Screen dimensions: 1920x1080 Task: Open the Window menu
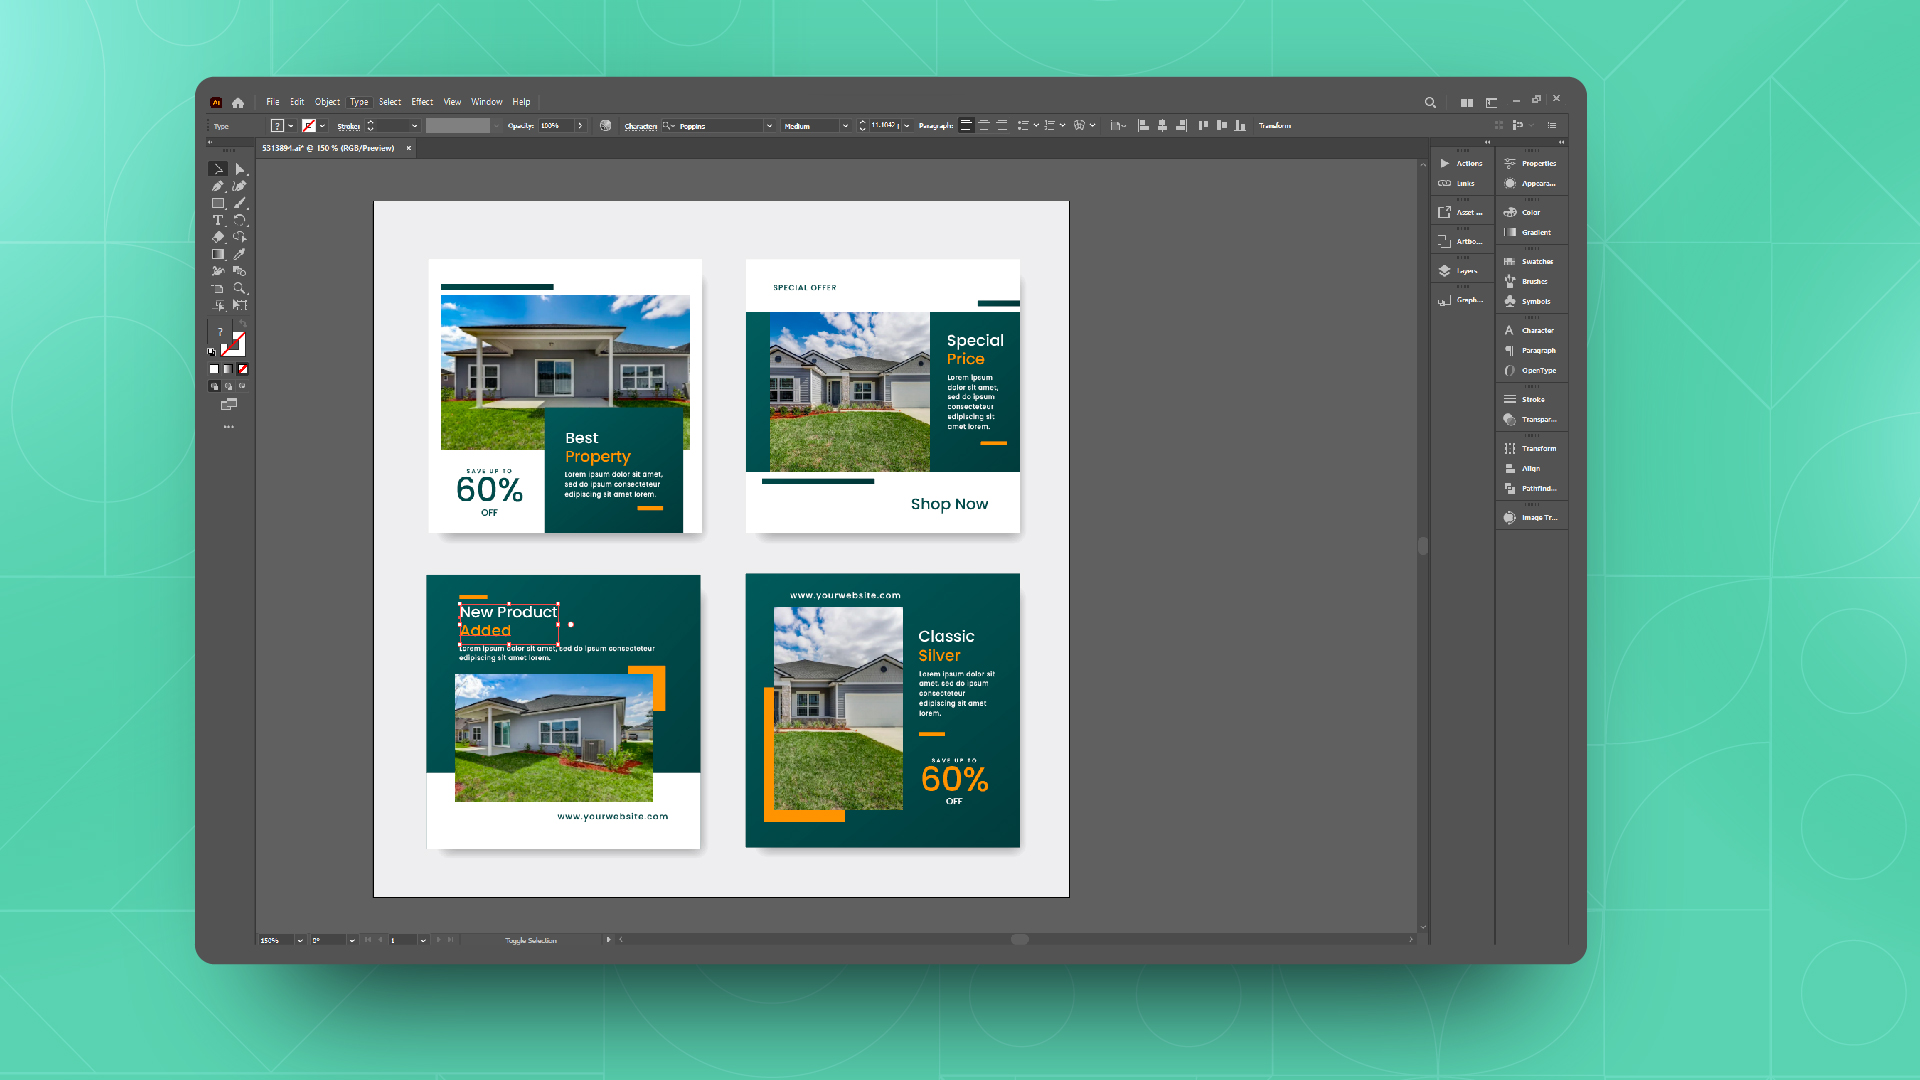point(487,102)
